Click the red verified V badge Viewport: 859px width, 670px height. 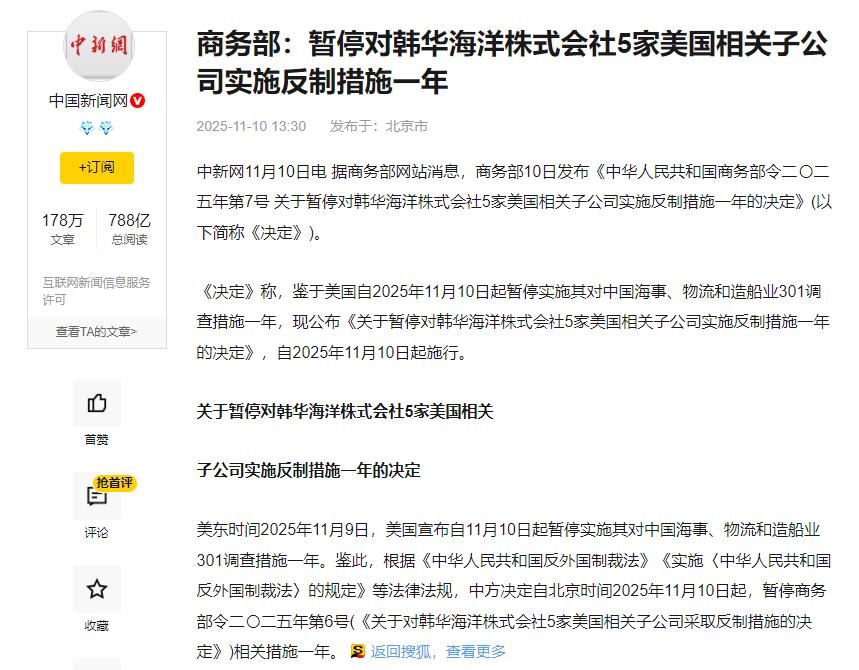(x=138, y=101)
